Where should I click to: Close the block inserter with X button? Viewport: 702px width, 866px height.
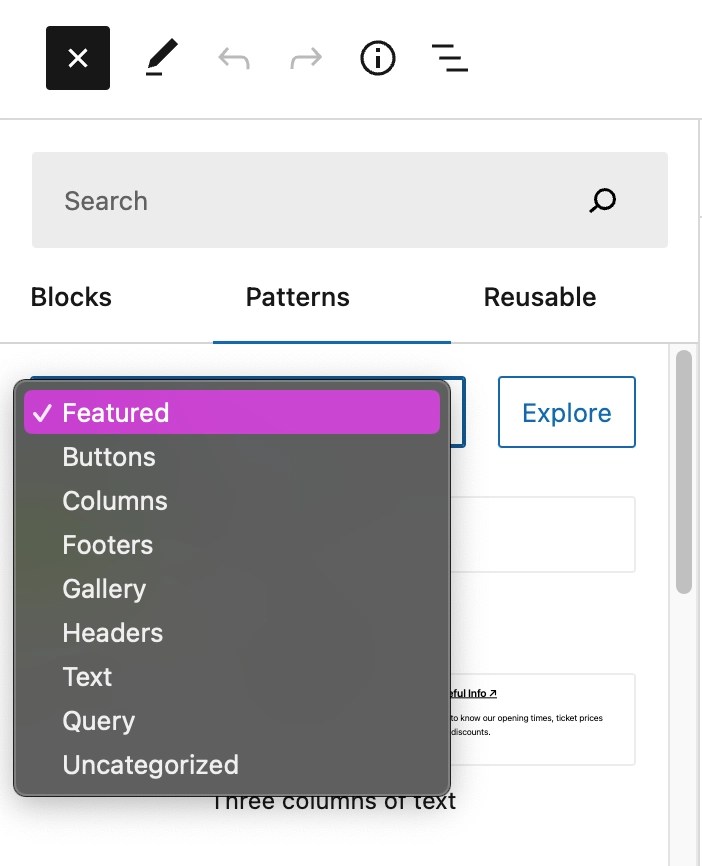pos(78,58)
